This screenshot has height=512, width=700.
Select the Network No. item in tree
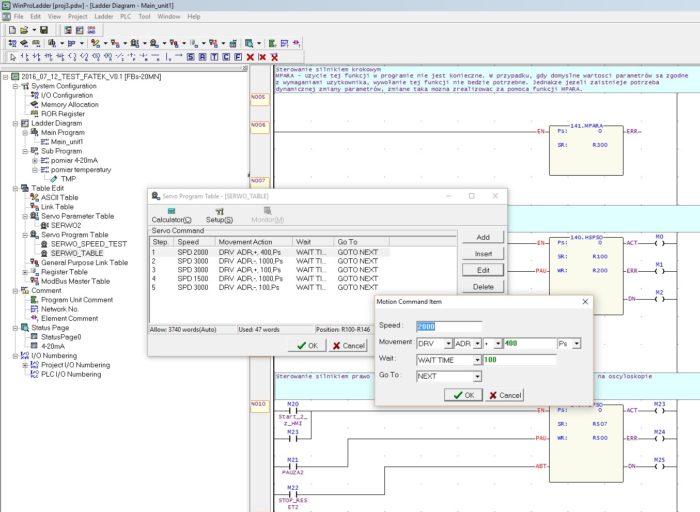point(60,309)
